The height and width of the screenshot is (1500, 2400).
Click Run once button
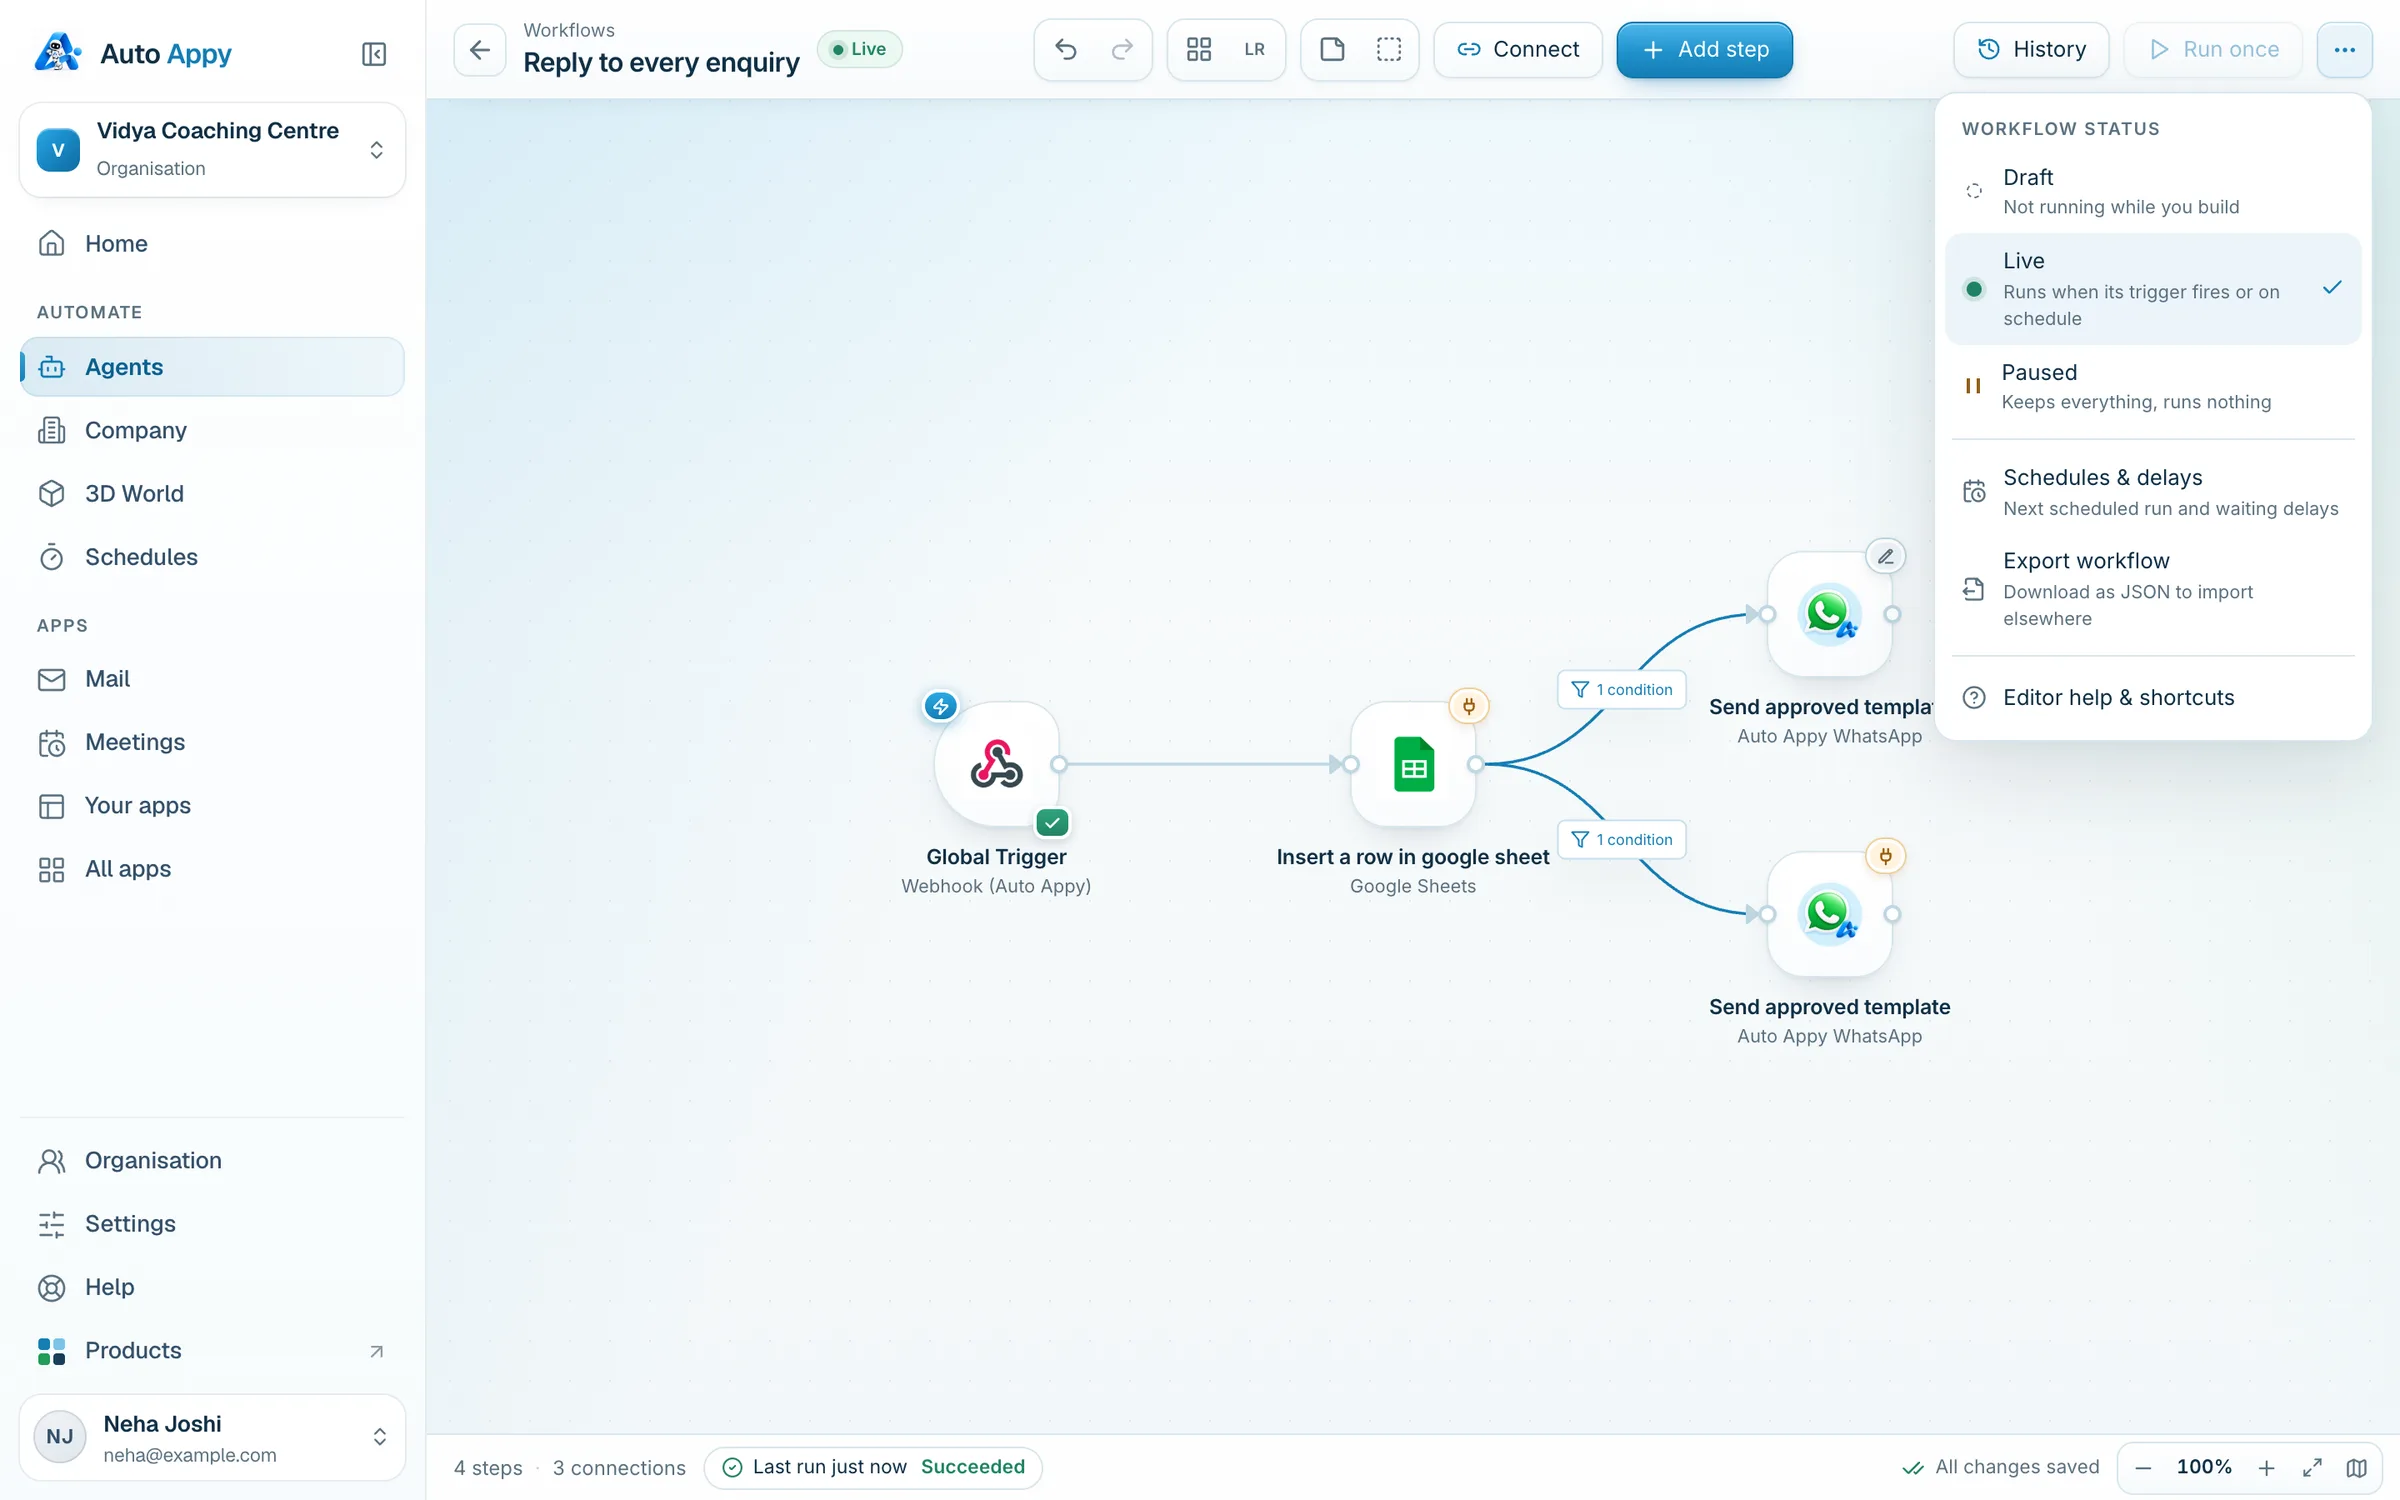click(x=2212, y=49)
